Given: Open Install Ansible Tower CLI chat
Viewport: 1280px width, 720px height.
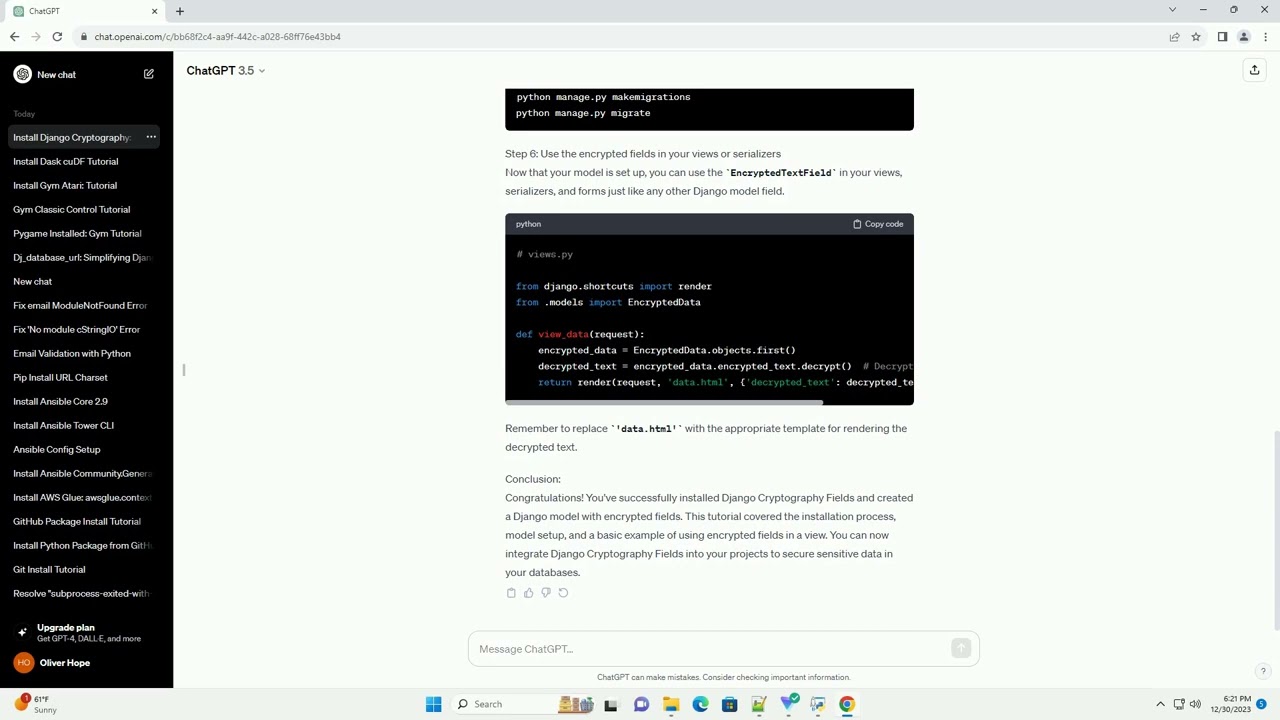Looking at the screenshot, I should point(86,425).
